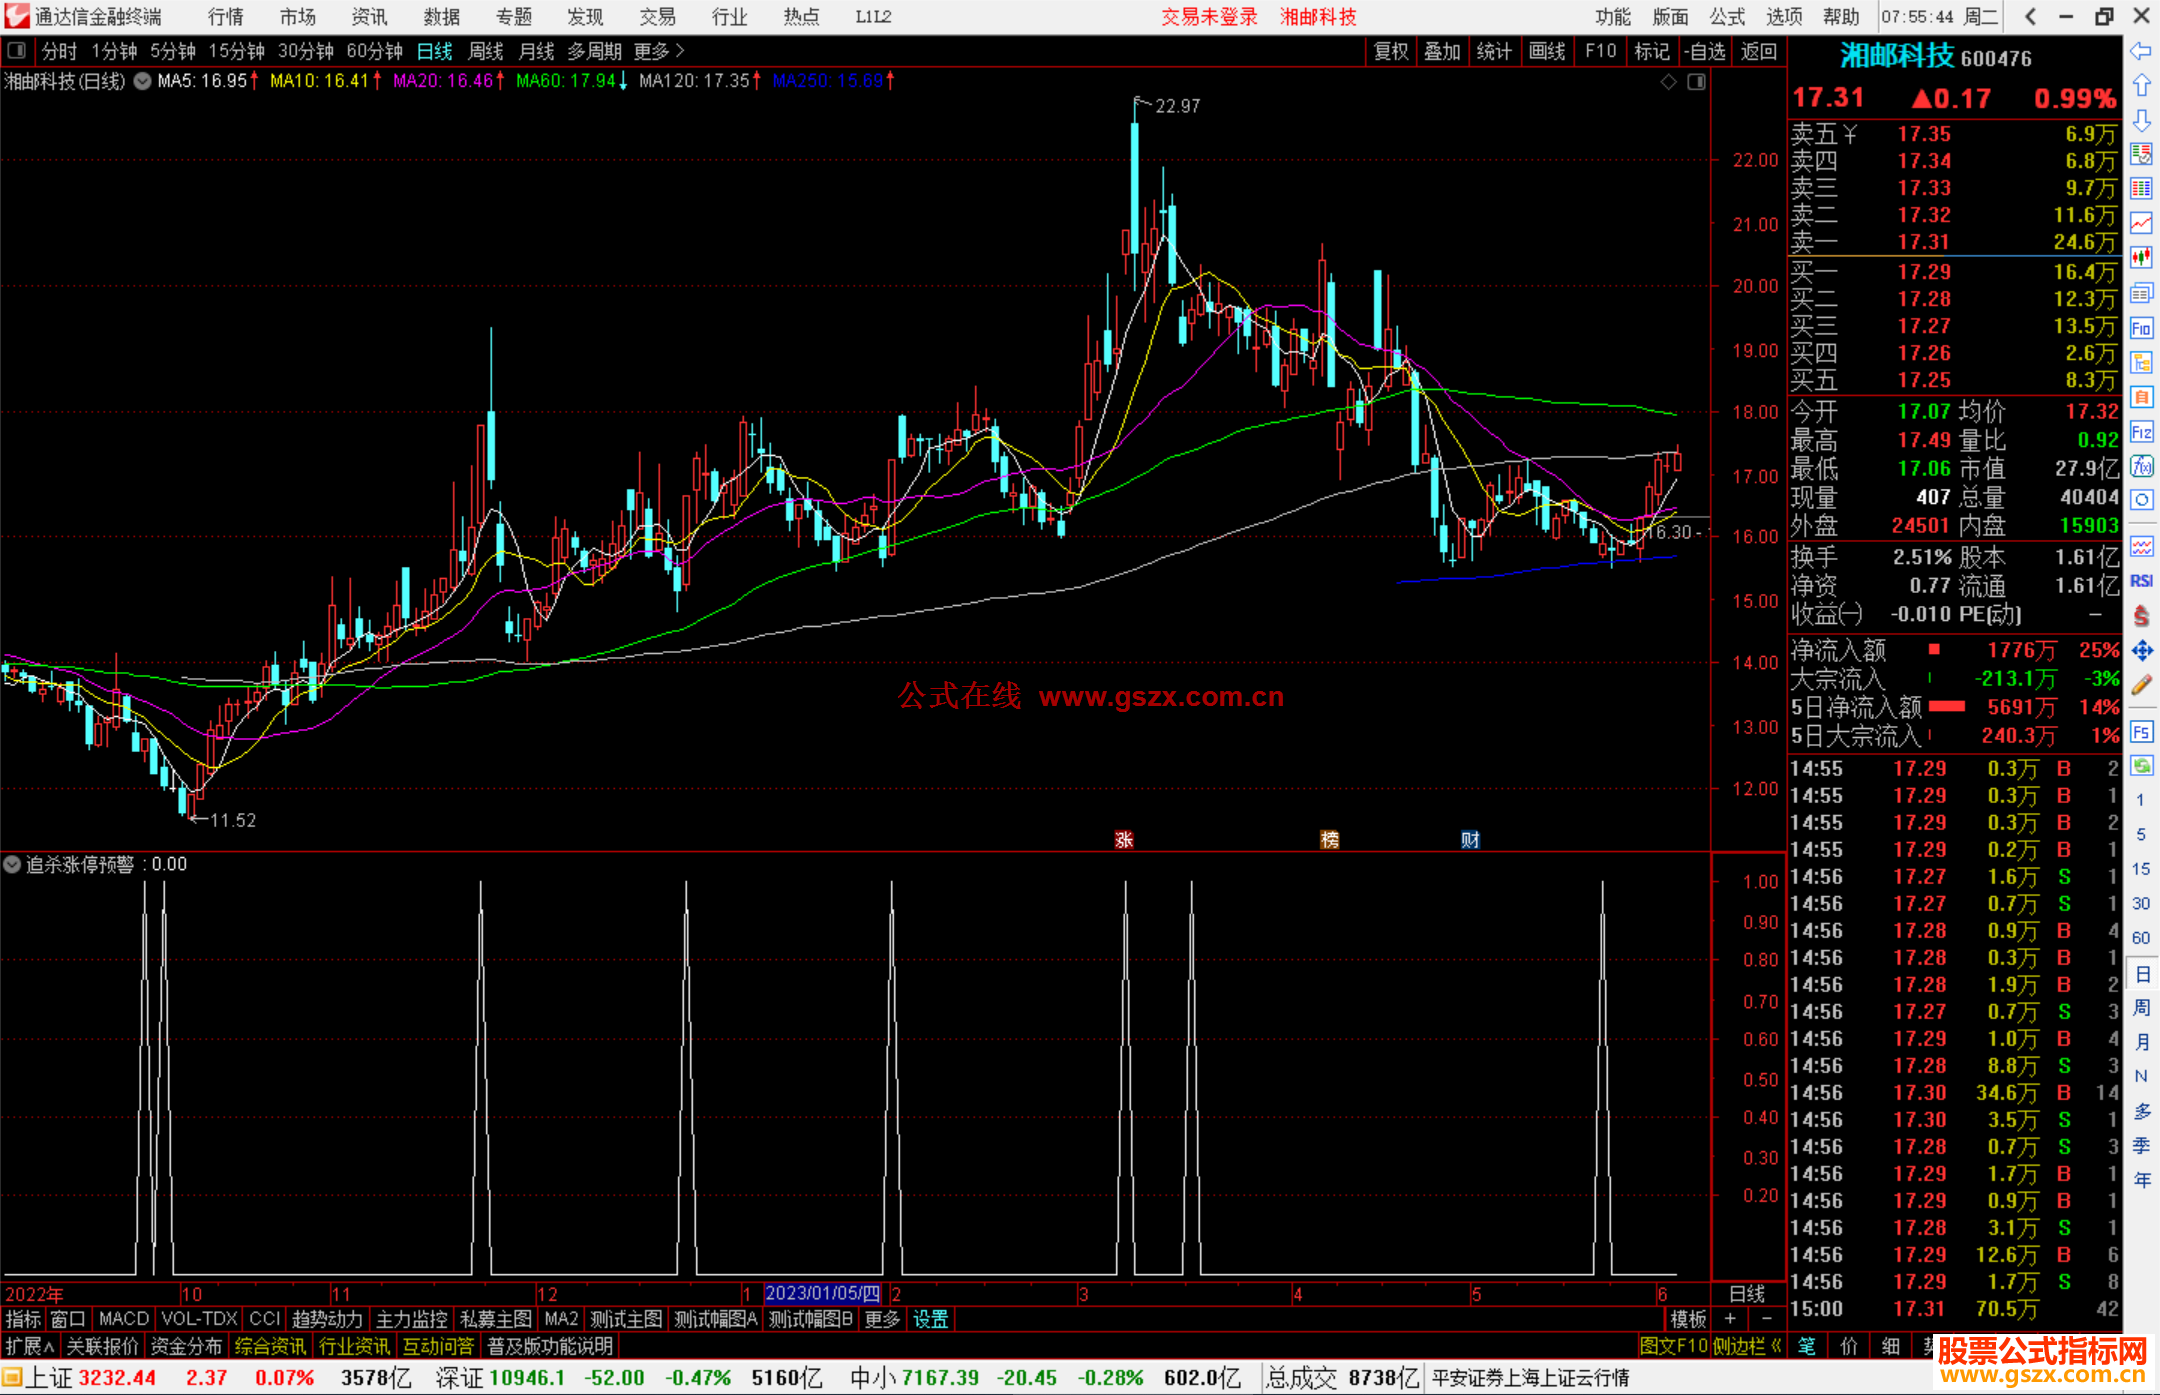Click the 2023/01/05 date marker on timeline

pyautogui.click(x=822, y=1293)
